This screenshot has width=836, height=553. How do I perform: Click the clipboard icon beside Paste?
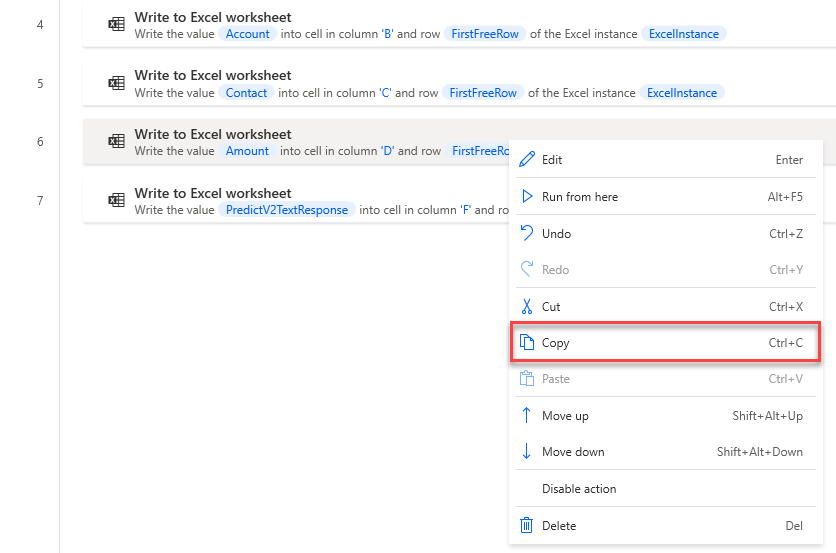point(527,378)
